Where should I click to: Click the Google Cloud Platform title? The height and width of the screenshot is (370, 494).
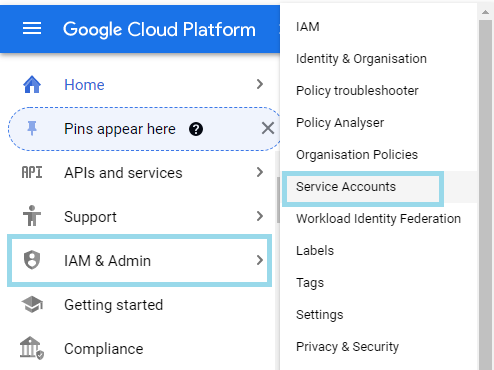coord(159,29)
